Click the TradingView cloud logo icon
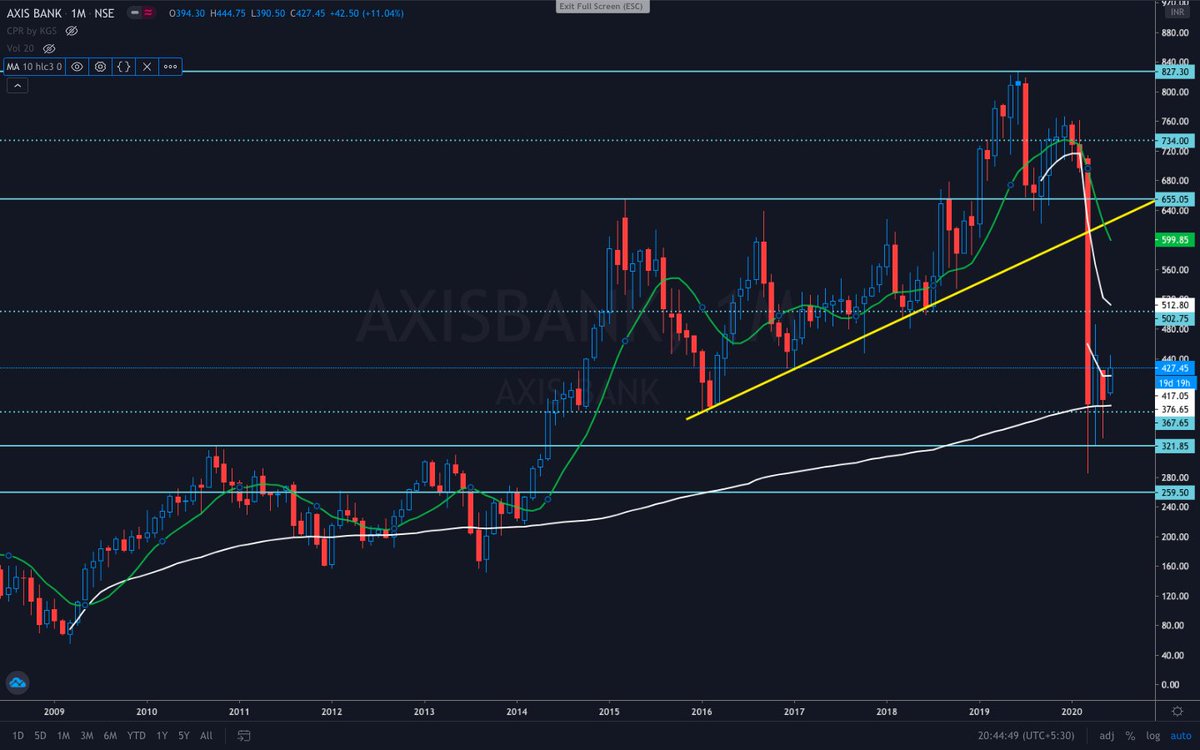 (17, 684)
